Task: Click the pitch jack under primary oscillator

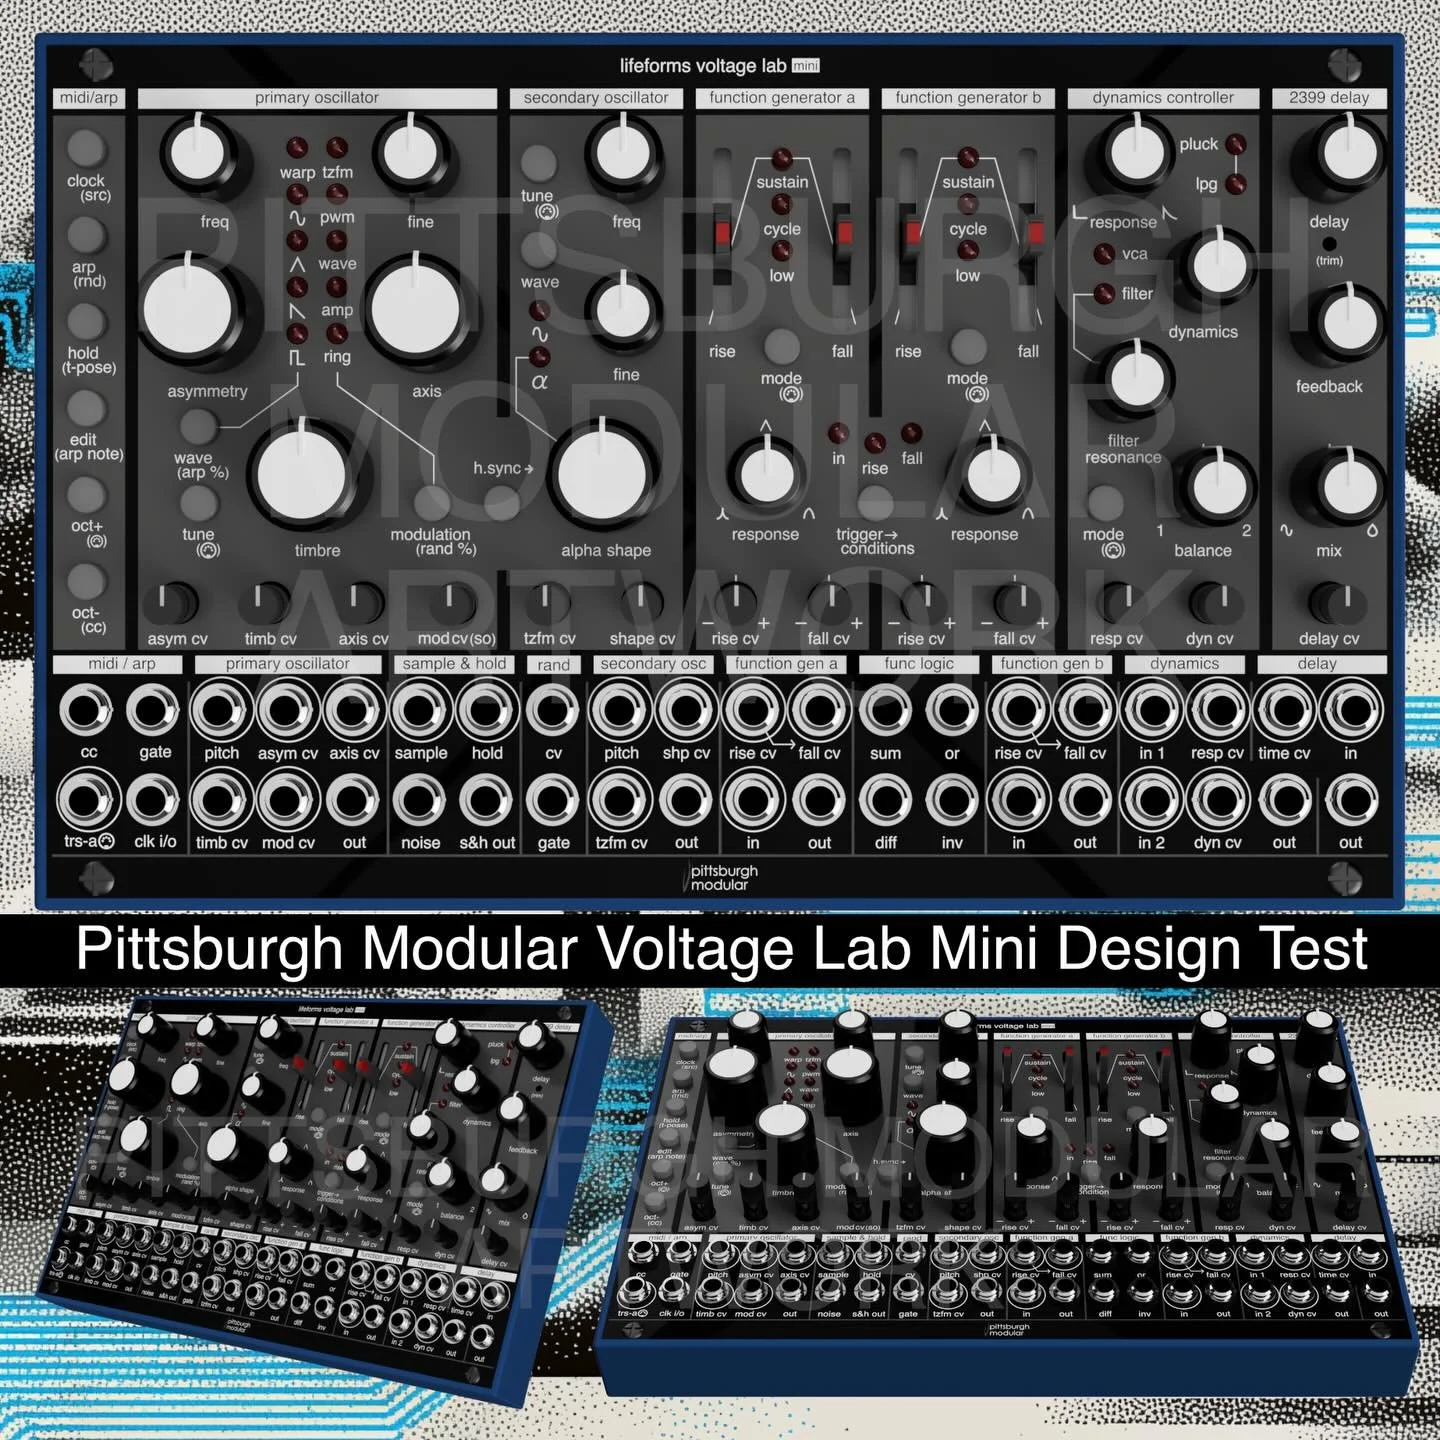Action: click(221, 711)
